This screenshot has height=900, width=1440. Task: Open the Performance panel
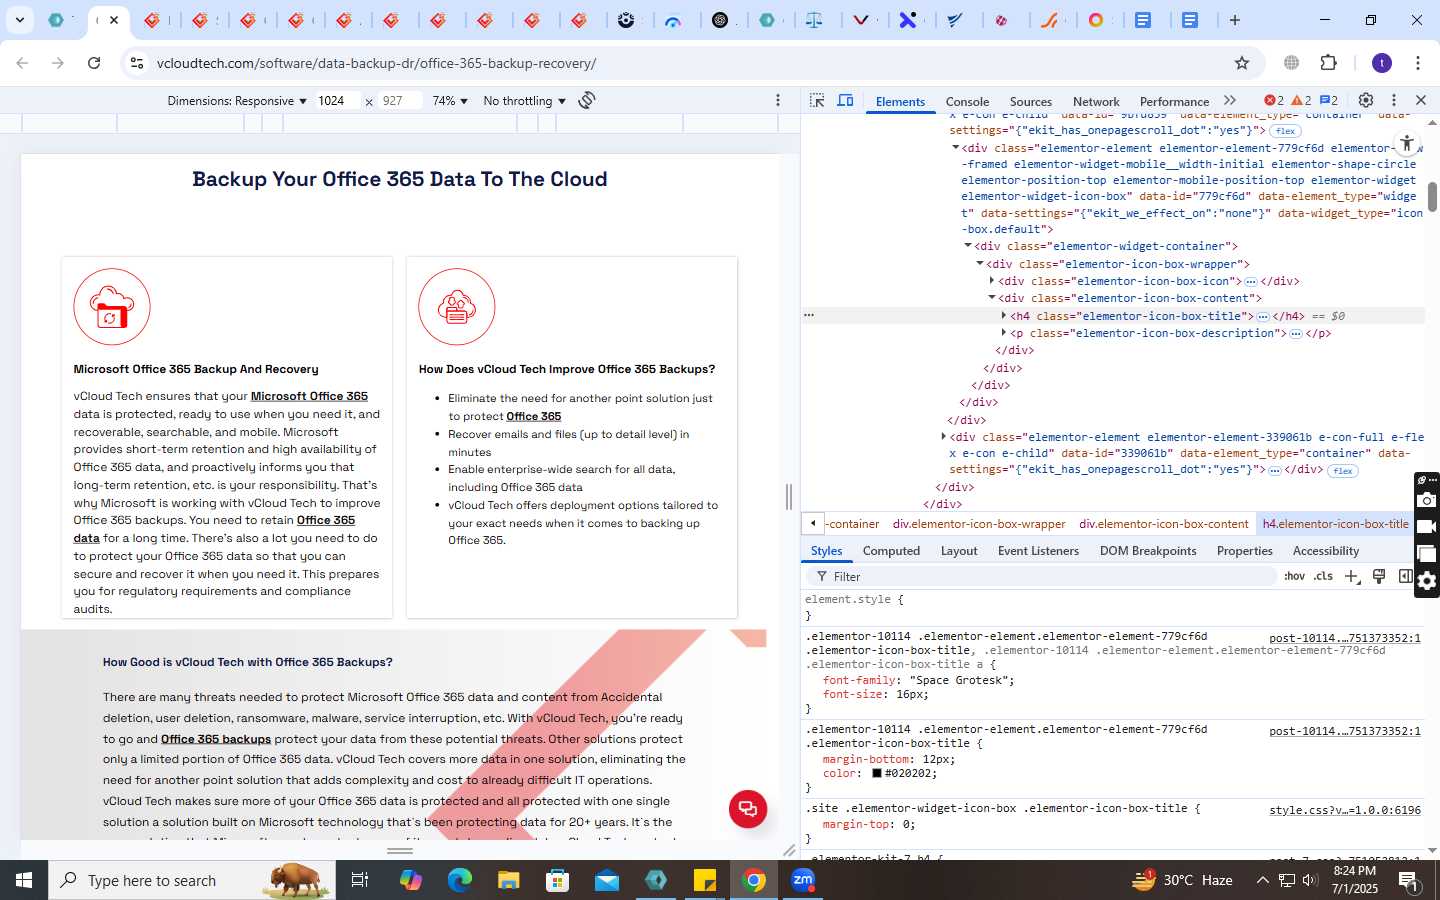(1174, 102)
